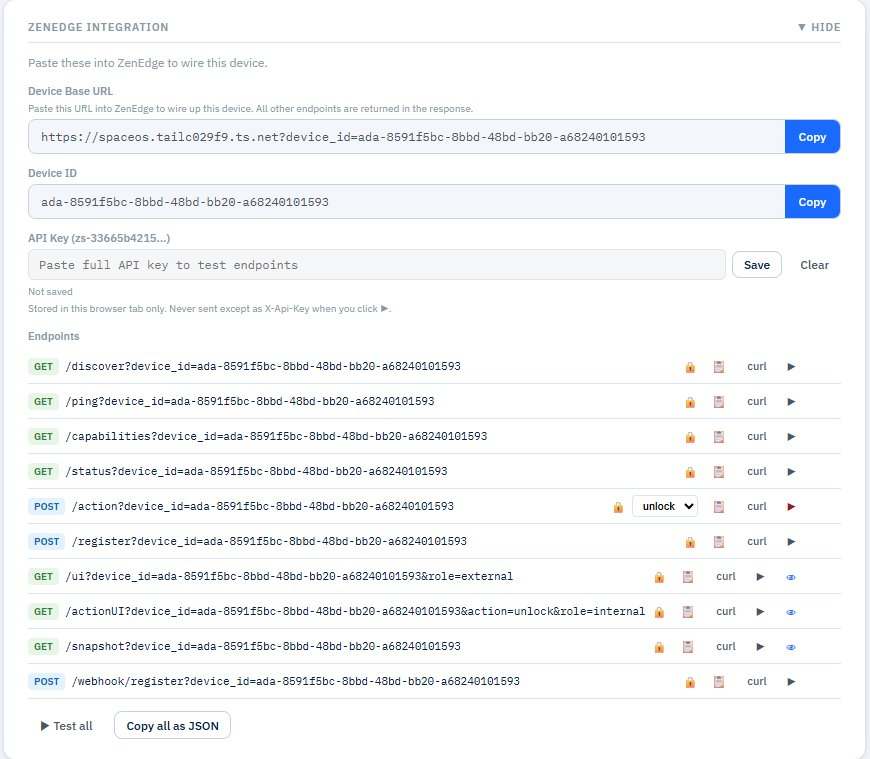870x759 pixels.
Task: Copy curl for /status endpoint
Action: point(757,471)
